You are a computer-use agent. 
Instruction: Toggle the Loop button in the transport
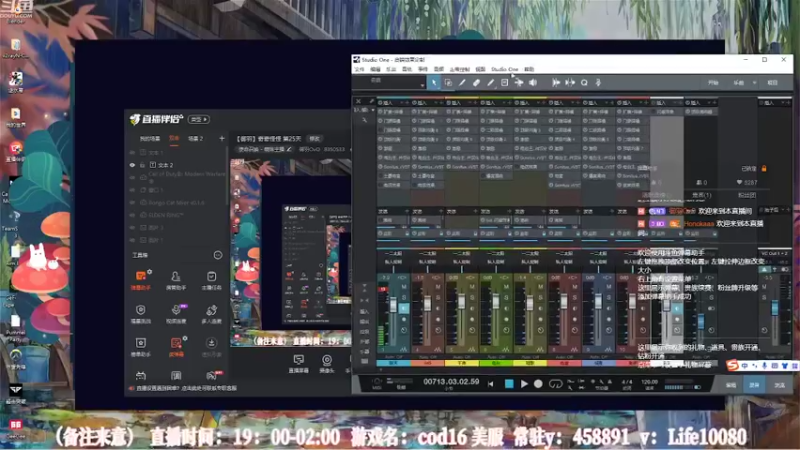[555, 384]
